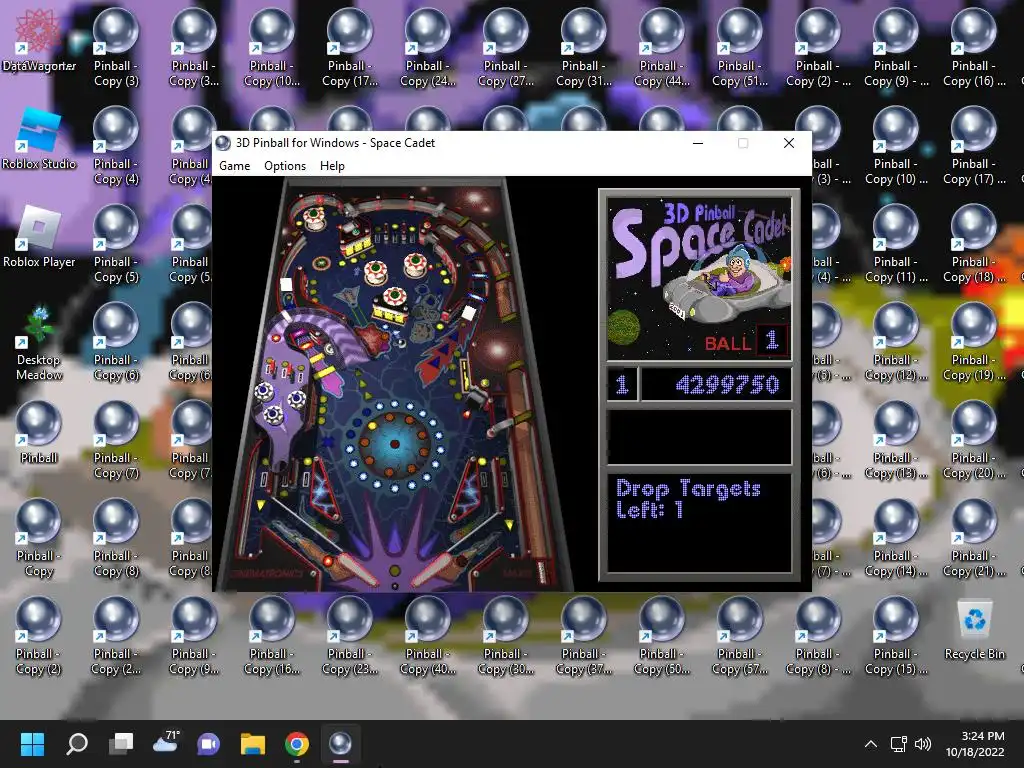Open network settings from the tray
The height and width of the screenshot is (768, 1024).
tap(899, 744)
